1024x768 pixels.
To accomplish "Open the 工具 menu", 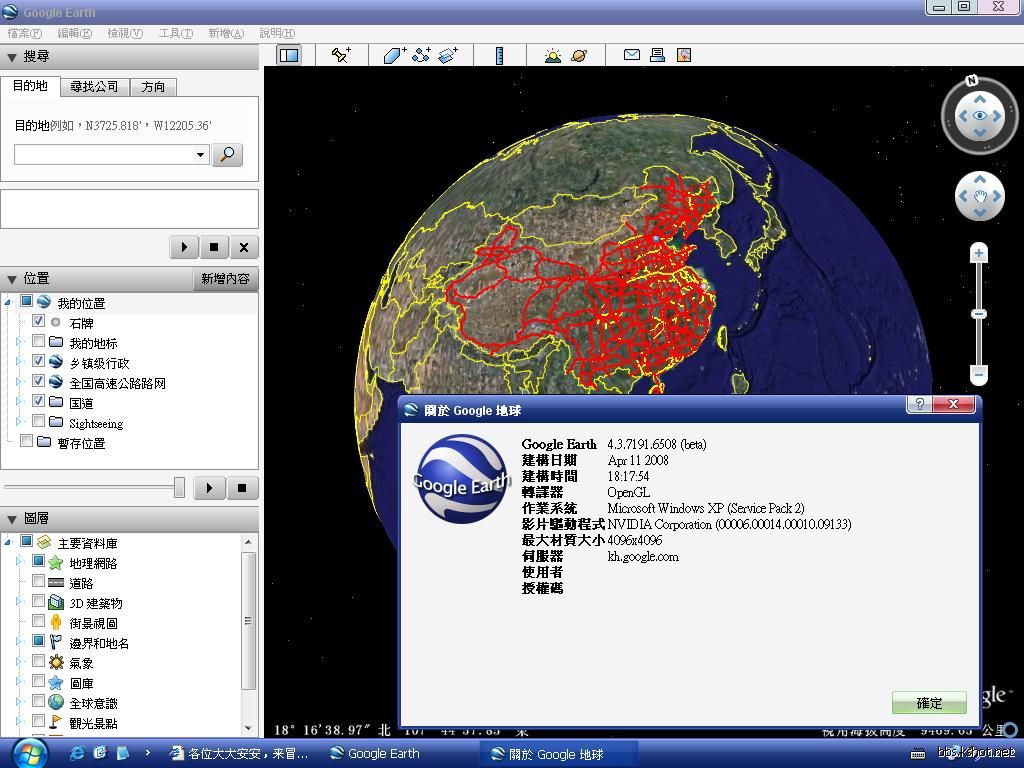I will (x=175, y=33).
